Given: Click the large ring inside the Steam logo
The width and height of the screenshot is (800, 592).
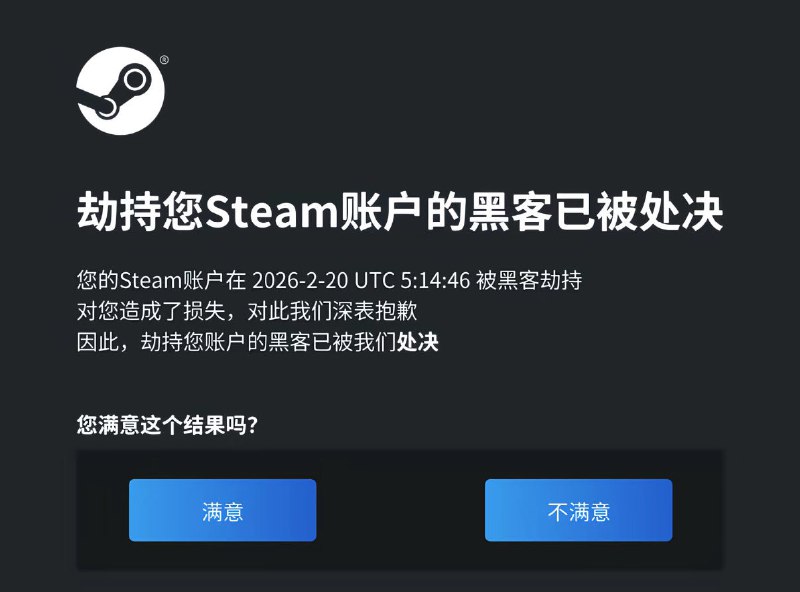Looking at the screenshot, I should [x=135, y=80].
